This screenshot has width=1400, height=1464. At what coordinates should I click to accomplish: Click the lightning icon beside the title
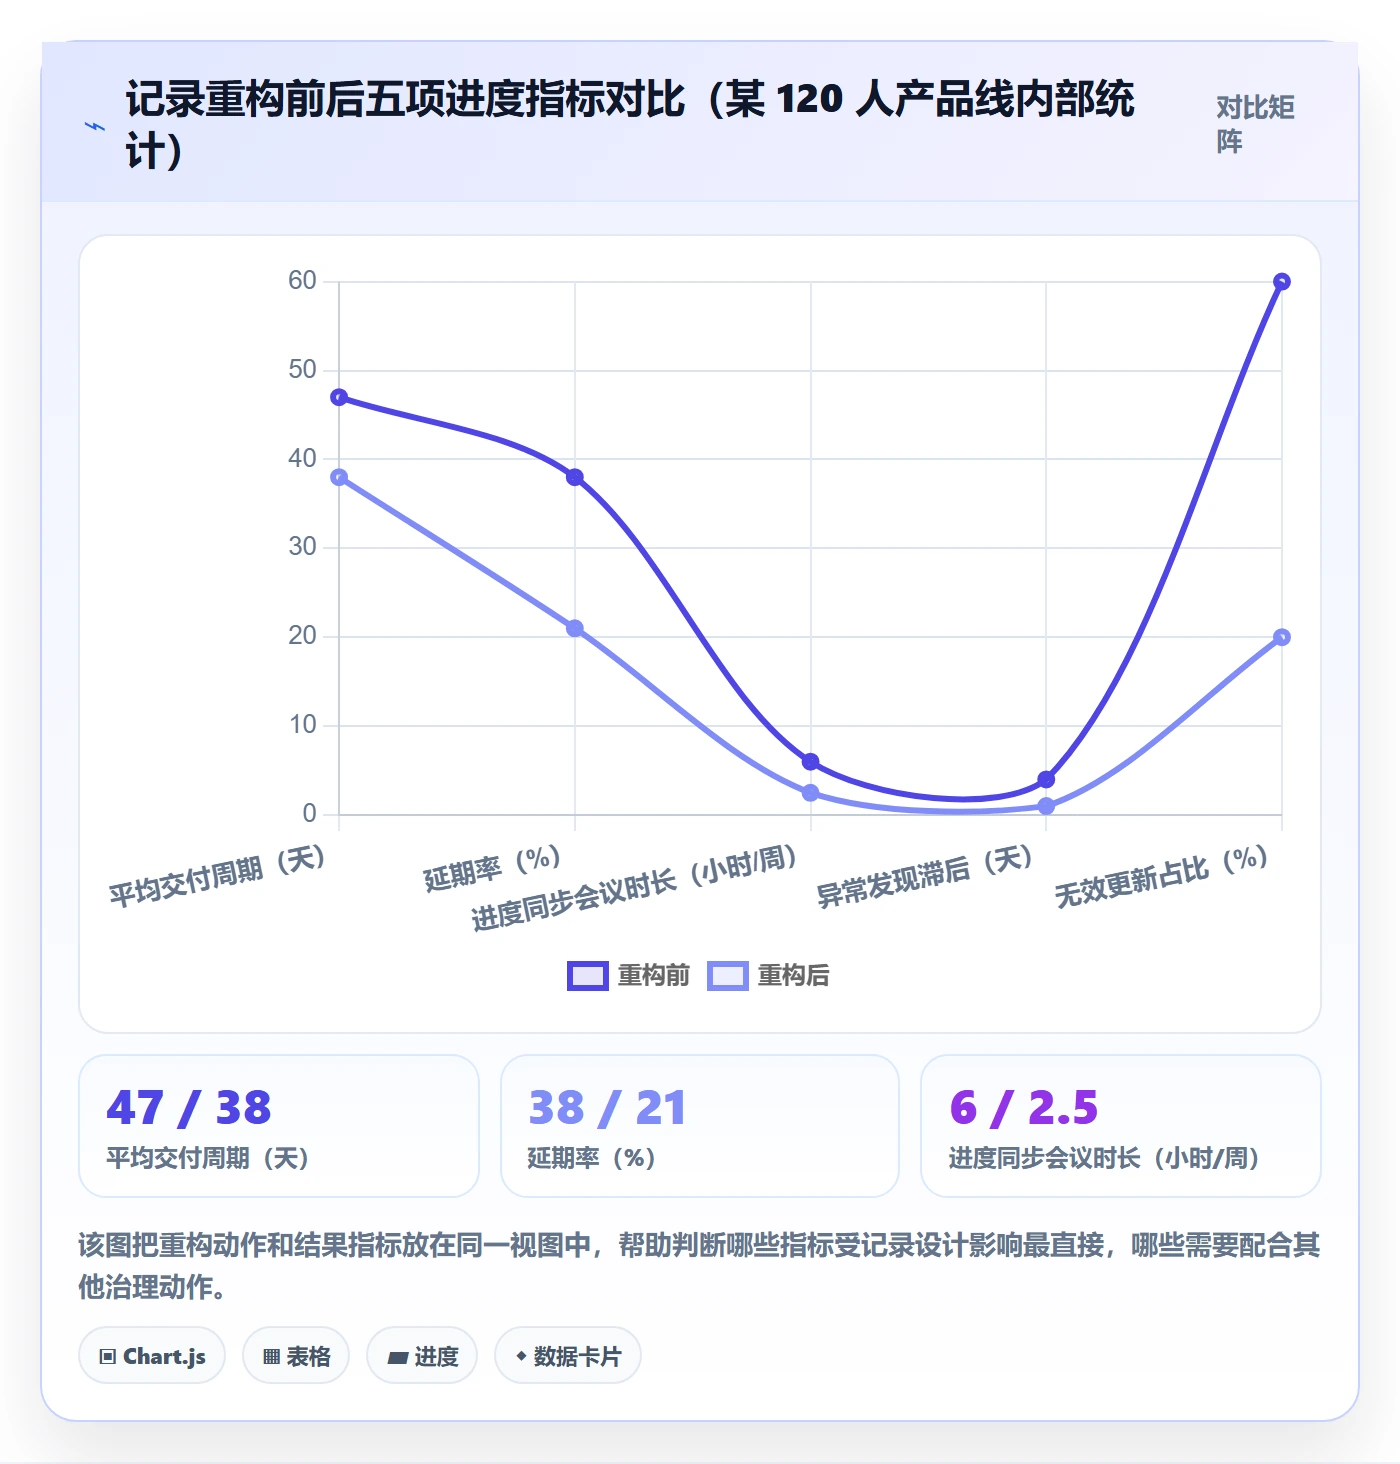tap(95, 126)
